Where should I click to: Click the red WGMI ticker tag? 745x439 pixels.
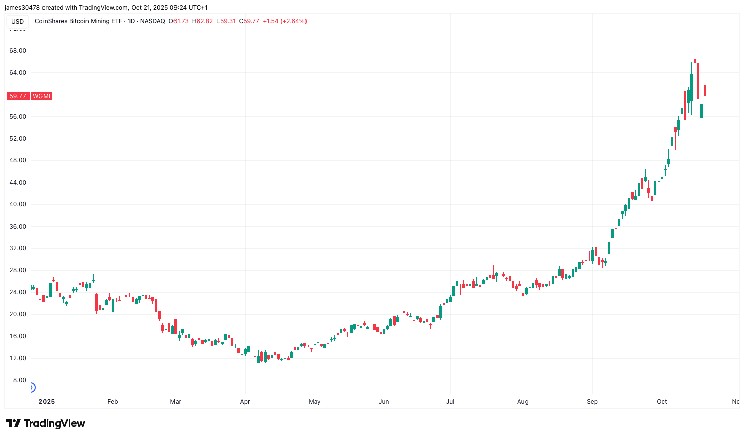point(41,95)
